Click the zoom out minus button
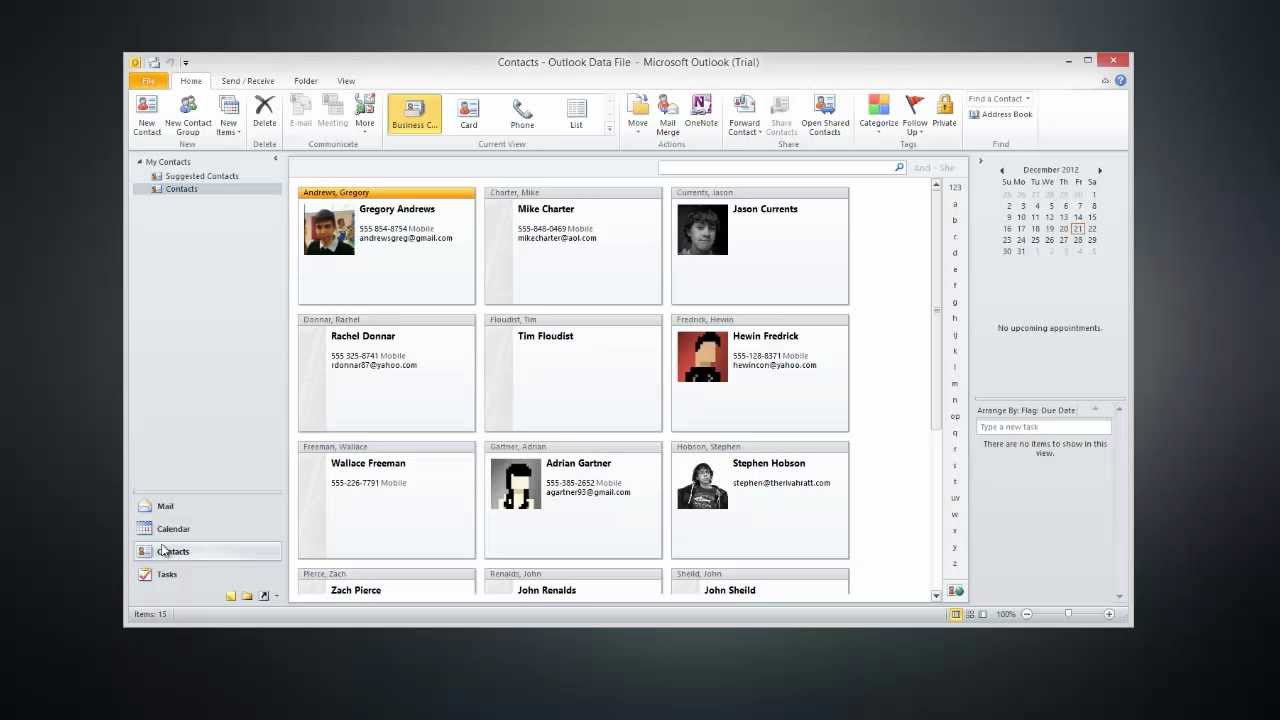The width and height of the screenshot is (1280, 720). 1027,614
